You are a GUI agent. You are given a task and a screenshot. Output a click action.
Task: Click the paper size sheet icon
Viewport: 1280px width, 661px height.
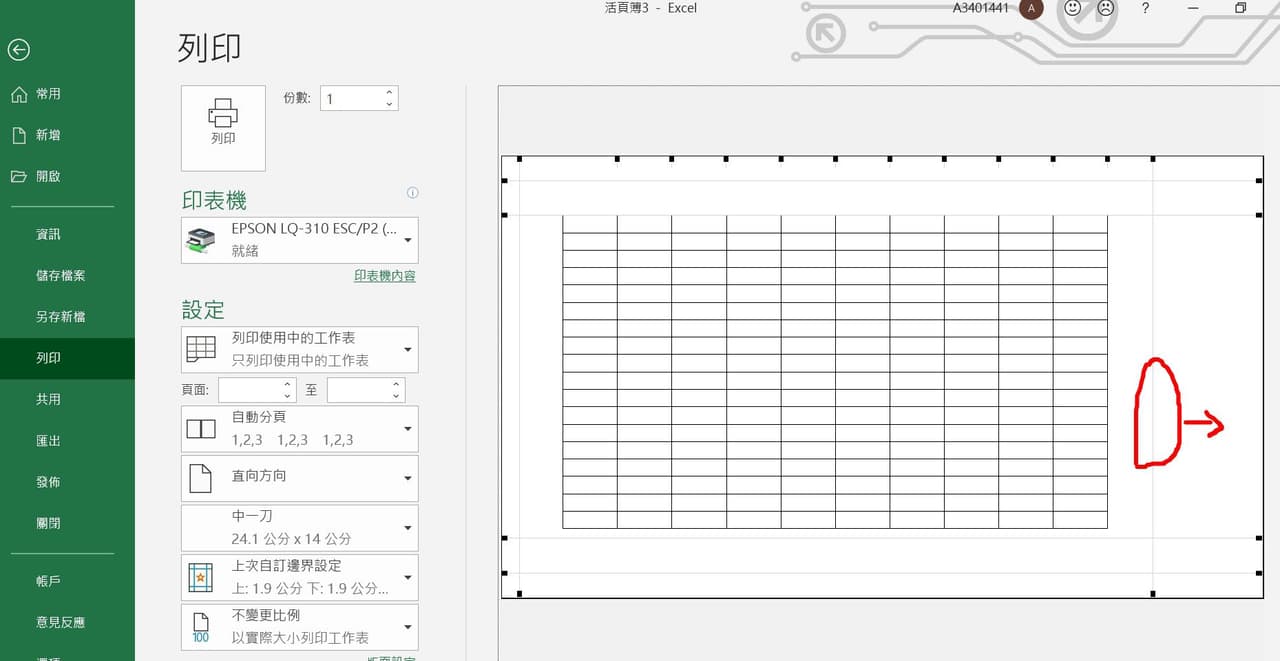point(201,527)
